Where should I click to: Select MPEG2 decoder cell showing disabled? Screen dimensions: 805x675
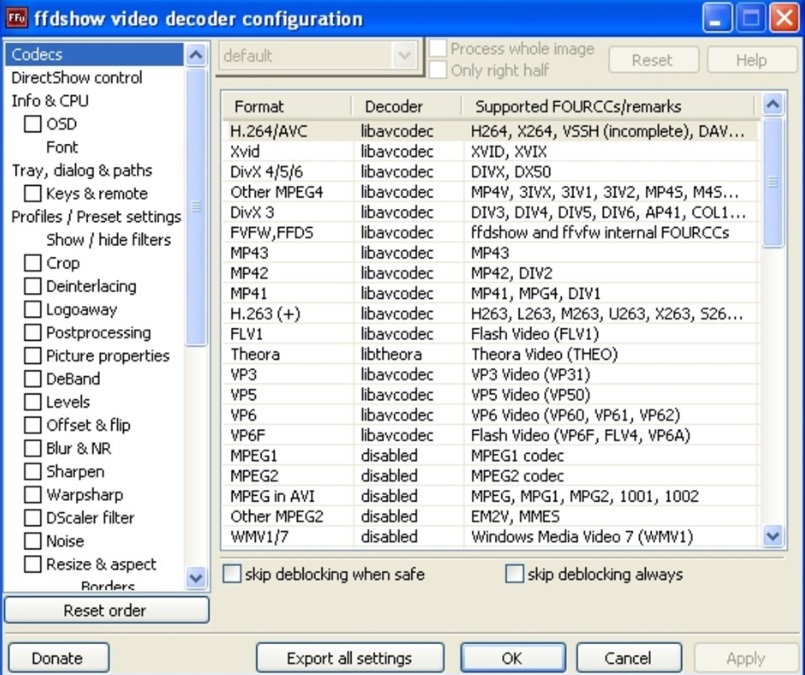click(390, 476)
